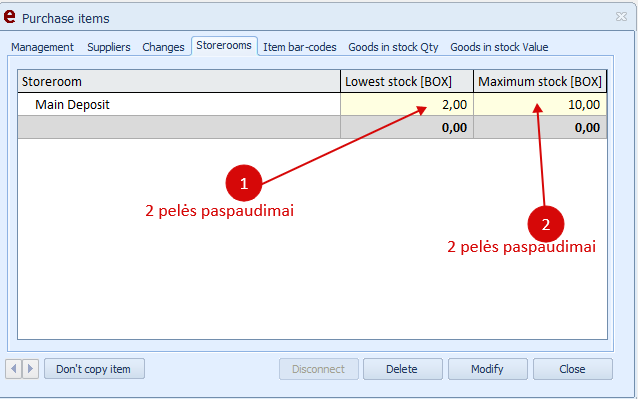Click the Close button
Image resolution: width=638 pixels, height=399 pixels.
[572, 369]
